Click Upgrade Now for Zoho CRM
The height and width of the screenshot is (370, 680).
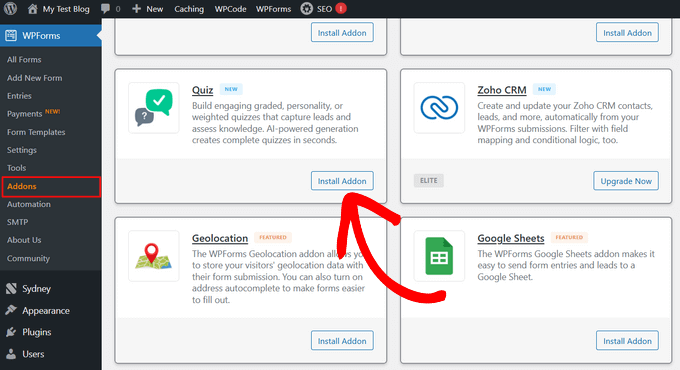click(626, 181)
